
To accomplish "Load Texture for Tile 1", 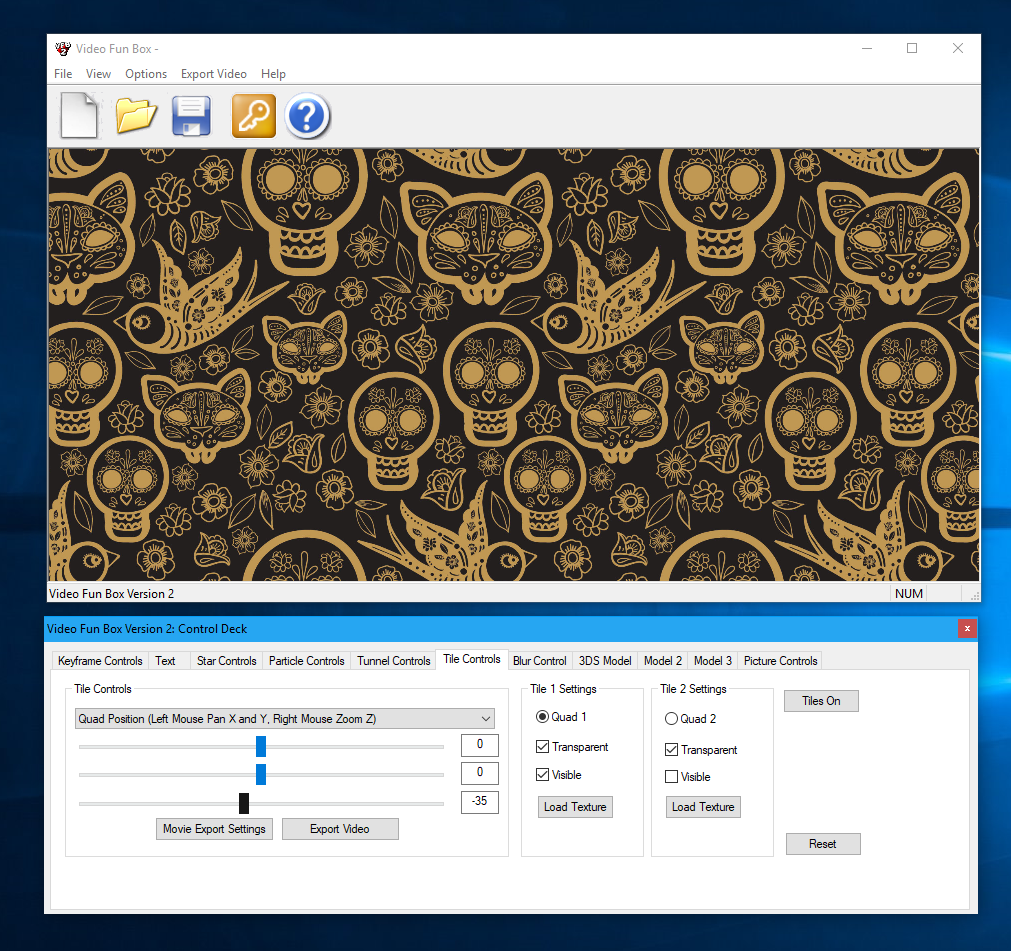I will [575, 807].
